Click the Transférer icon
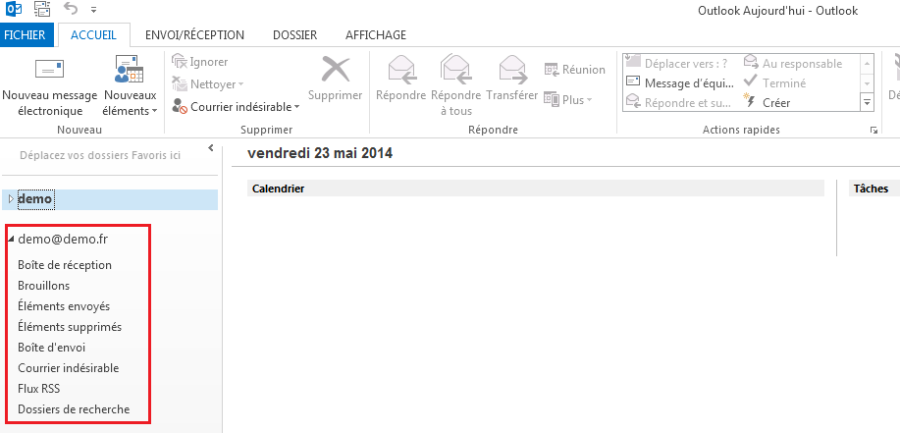 pyautogui.click(x=512, y=69)
